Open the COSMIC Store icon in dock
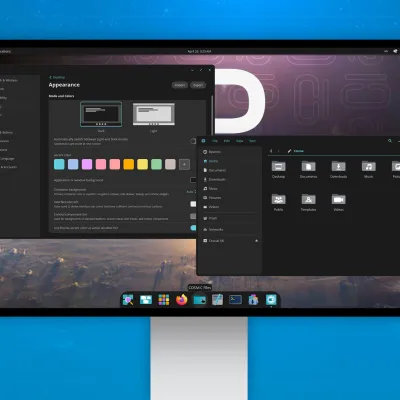Viewport: 400px width, 400px height. [253, 300]
